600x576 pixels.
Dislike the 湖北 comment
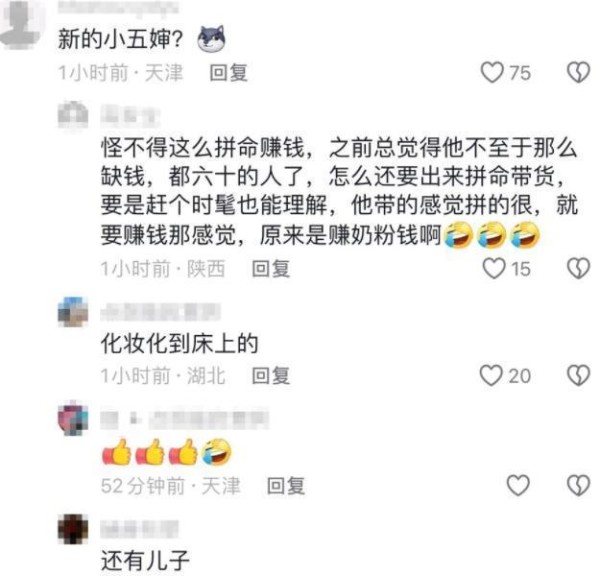[578, 375]
